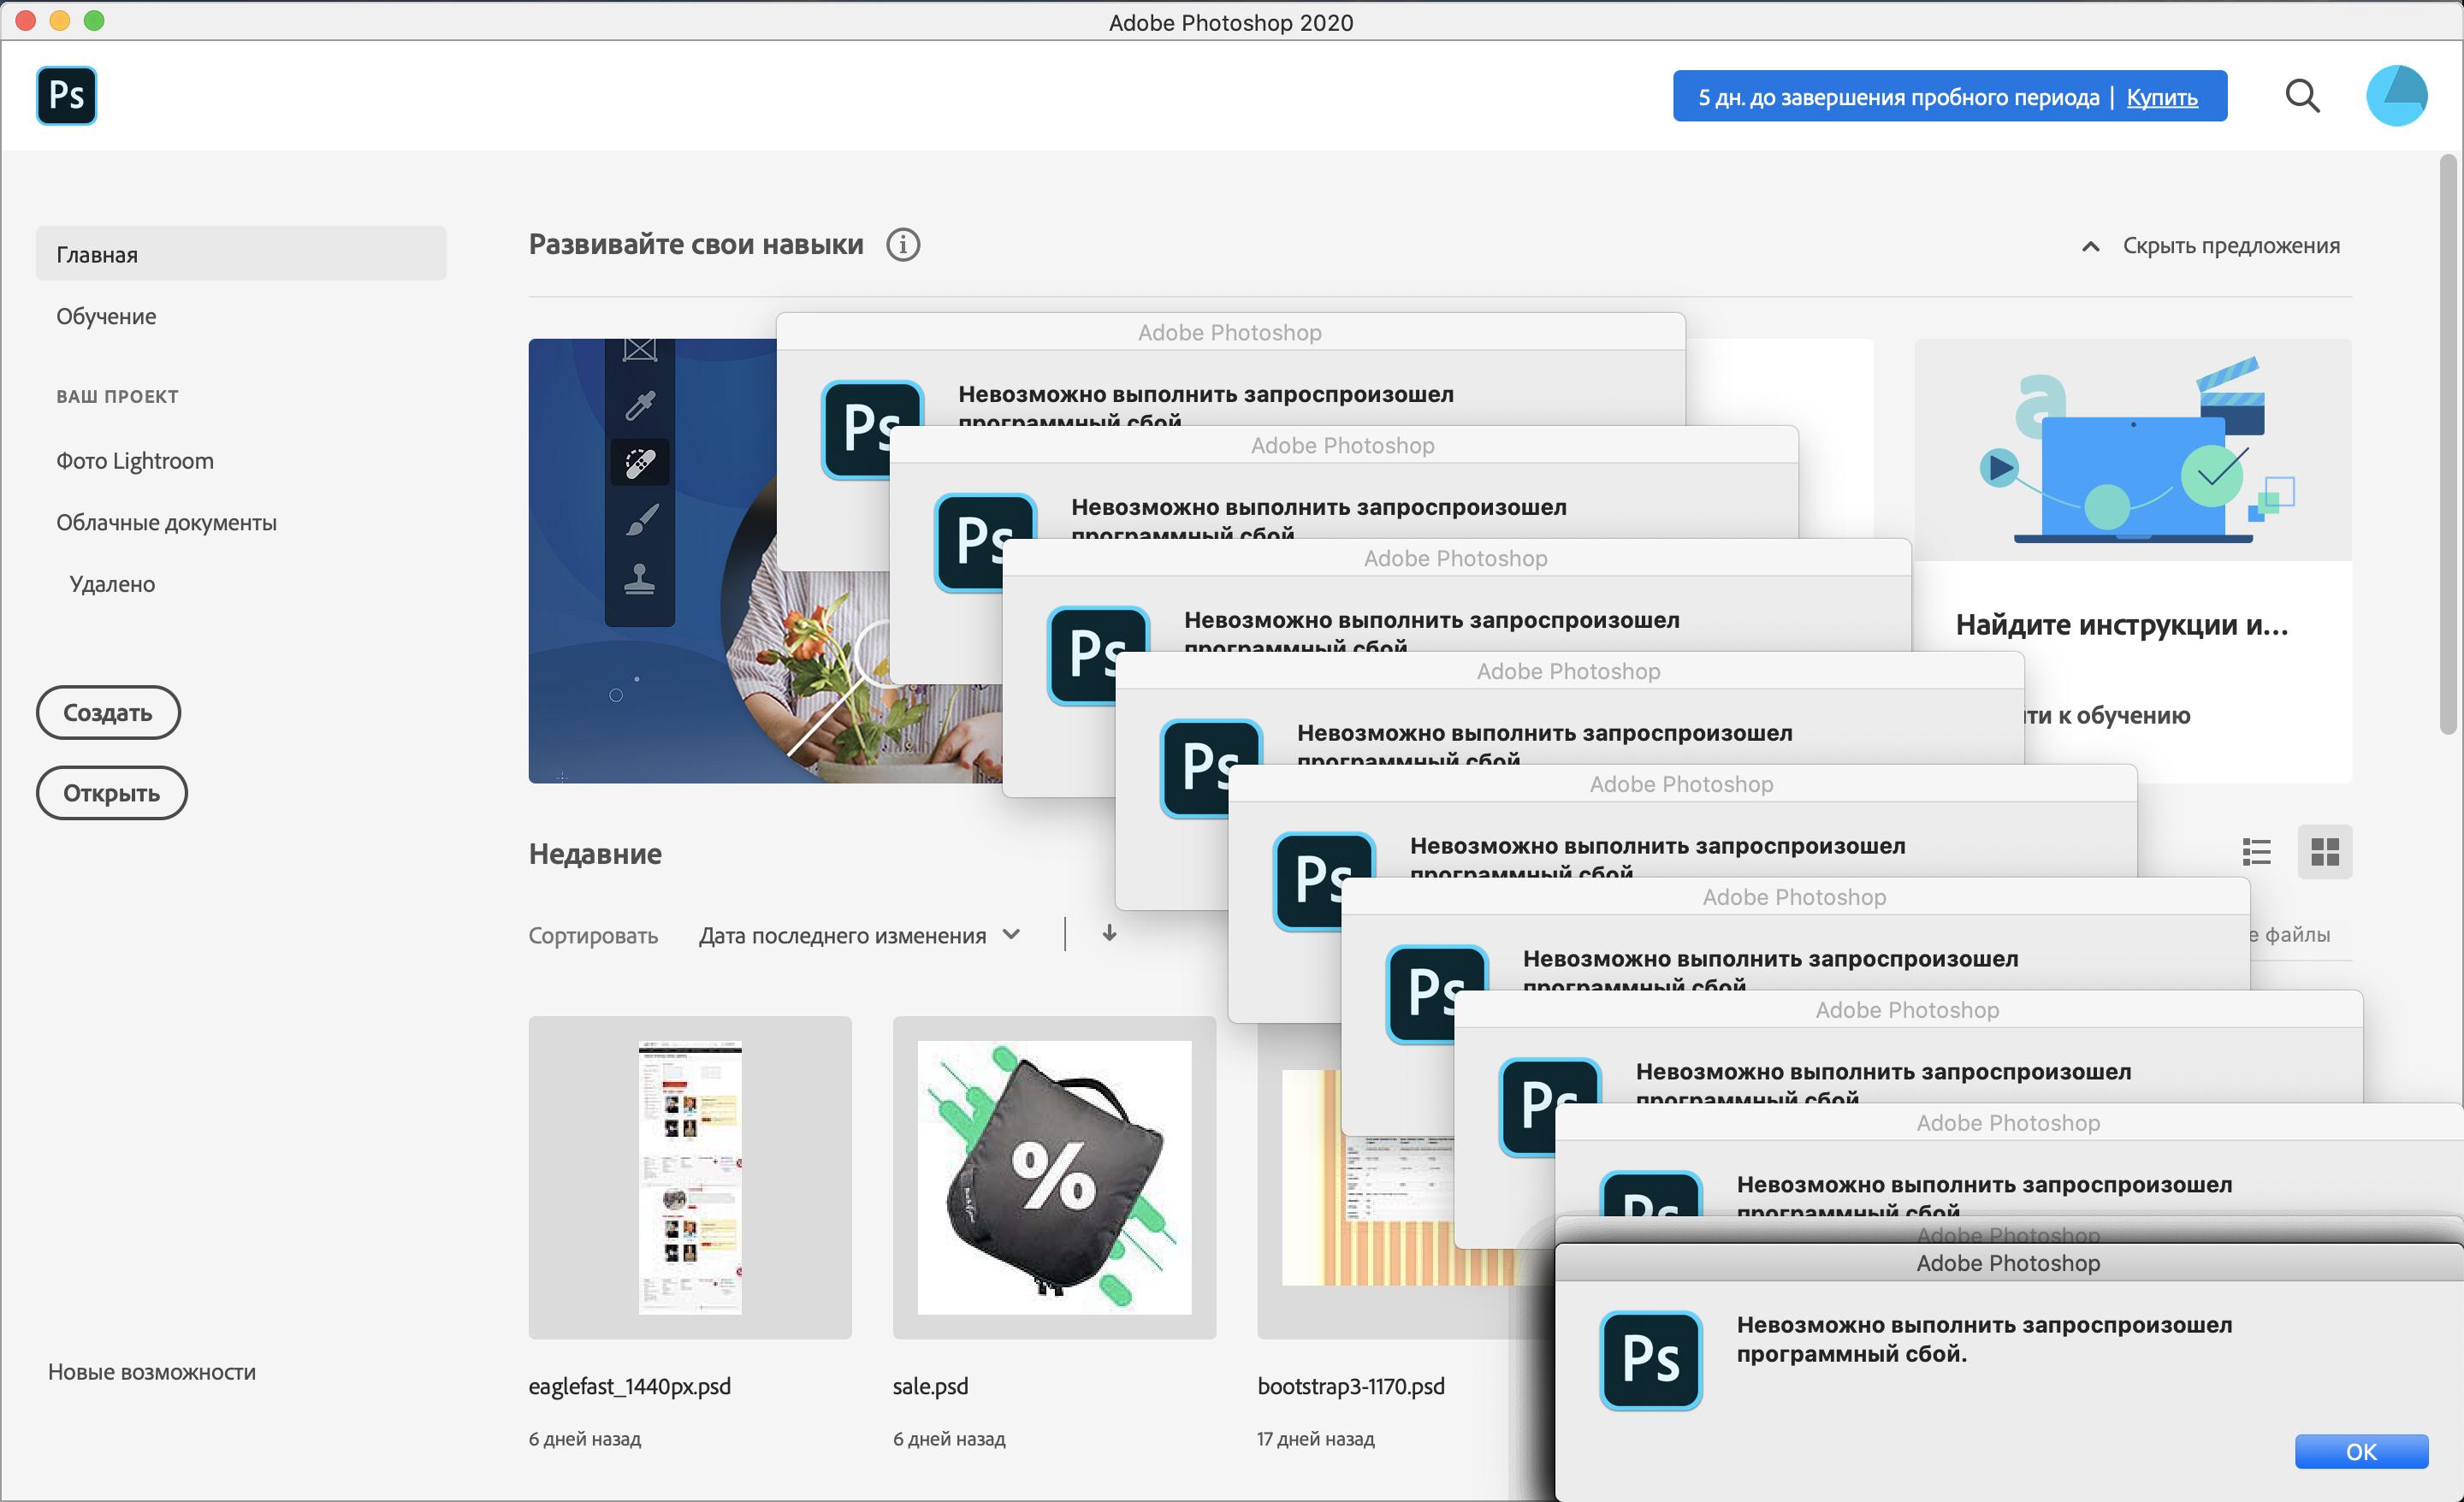Screen dimensions: 2464x1502
Task: Select Главная in the sidebar
Action: [x=241, y=254]
